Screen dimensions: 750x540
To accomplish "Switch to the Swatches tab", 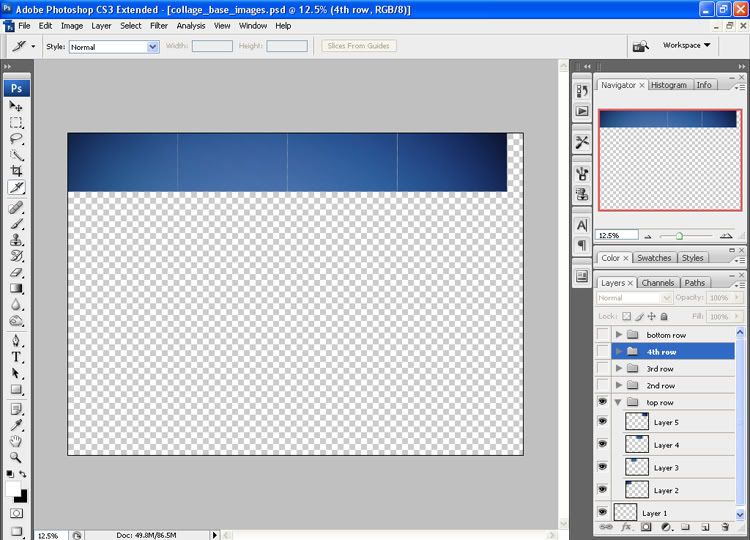I will (654, 258).
